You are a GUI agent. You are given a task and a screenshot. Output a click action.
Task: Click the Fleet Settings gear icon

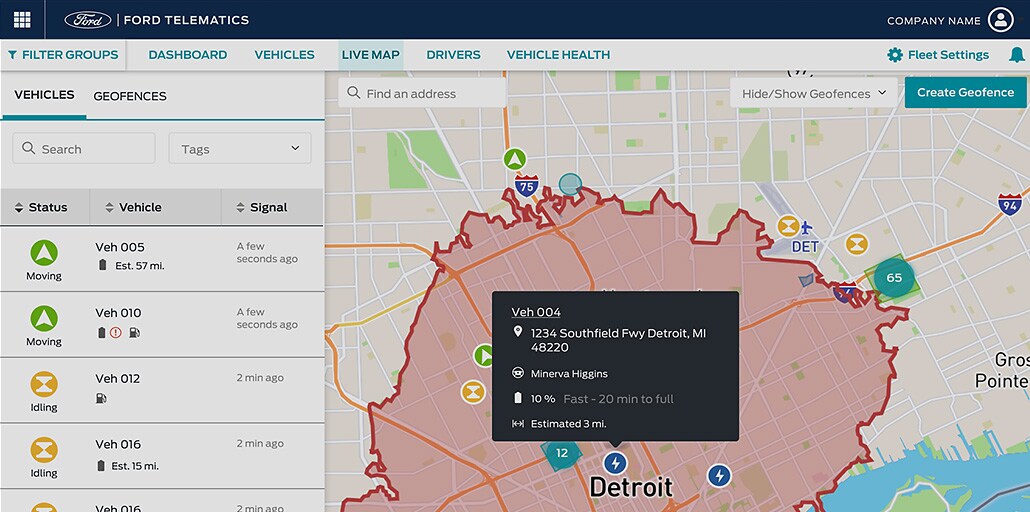click(895, 55)
